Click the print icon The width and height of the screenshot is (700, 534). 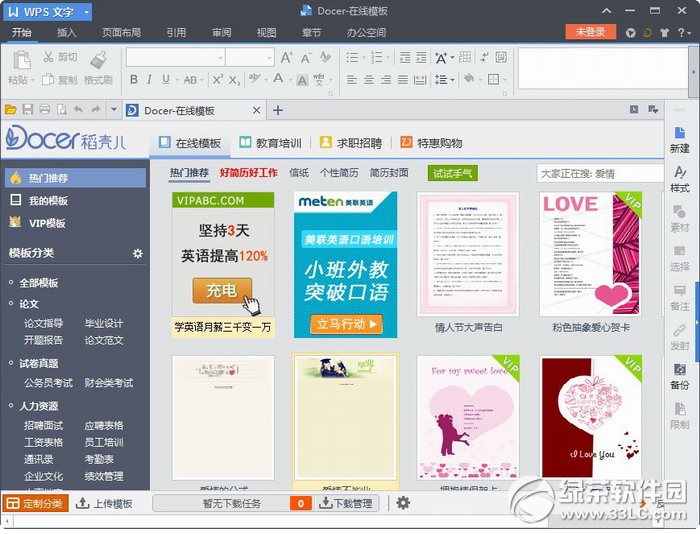pyautogui.click(x=45, y=109)
